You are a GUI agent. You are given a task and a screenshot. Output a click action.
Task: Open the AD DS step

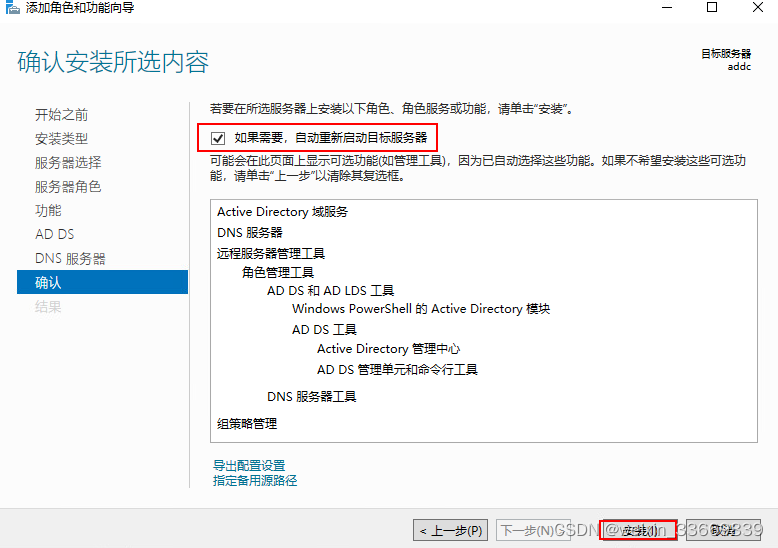[x=55, y=234]
